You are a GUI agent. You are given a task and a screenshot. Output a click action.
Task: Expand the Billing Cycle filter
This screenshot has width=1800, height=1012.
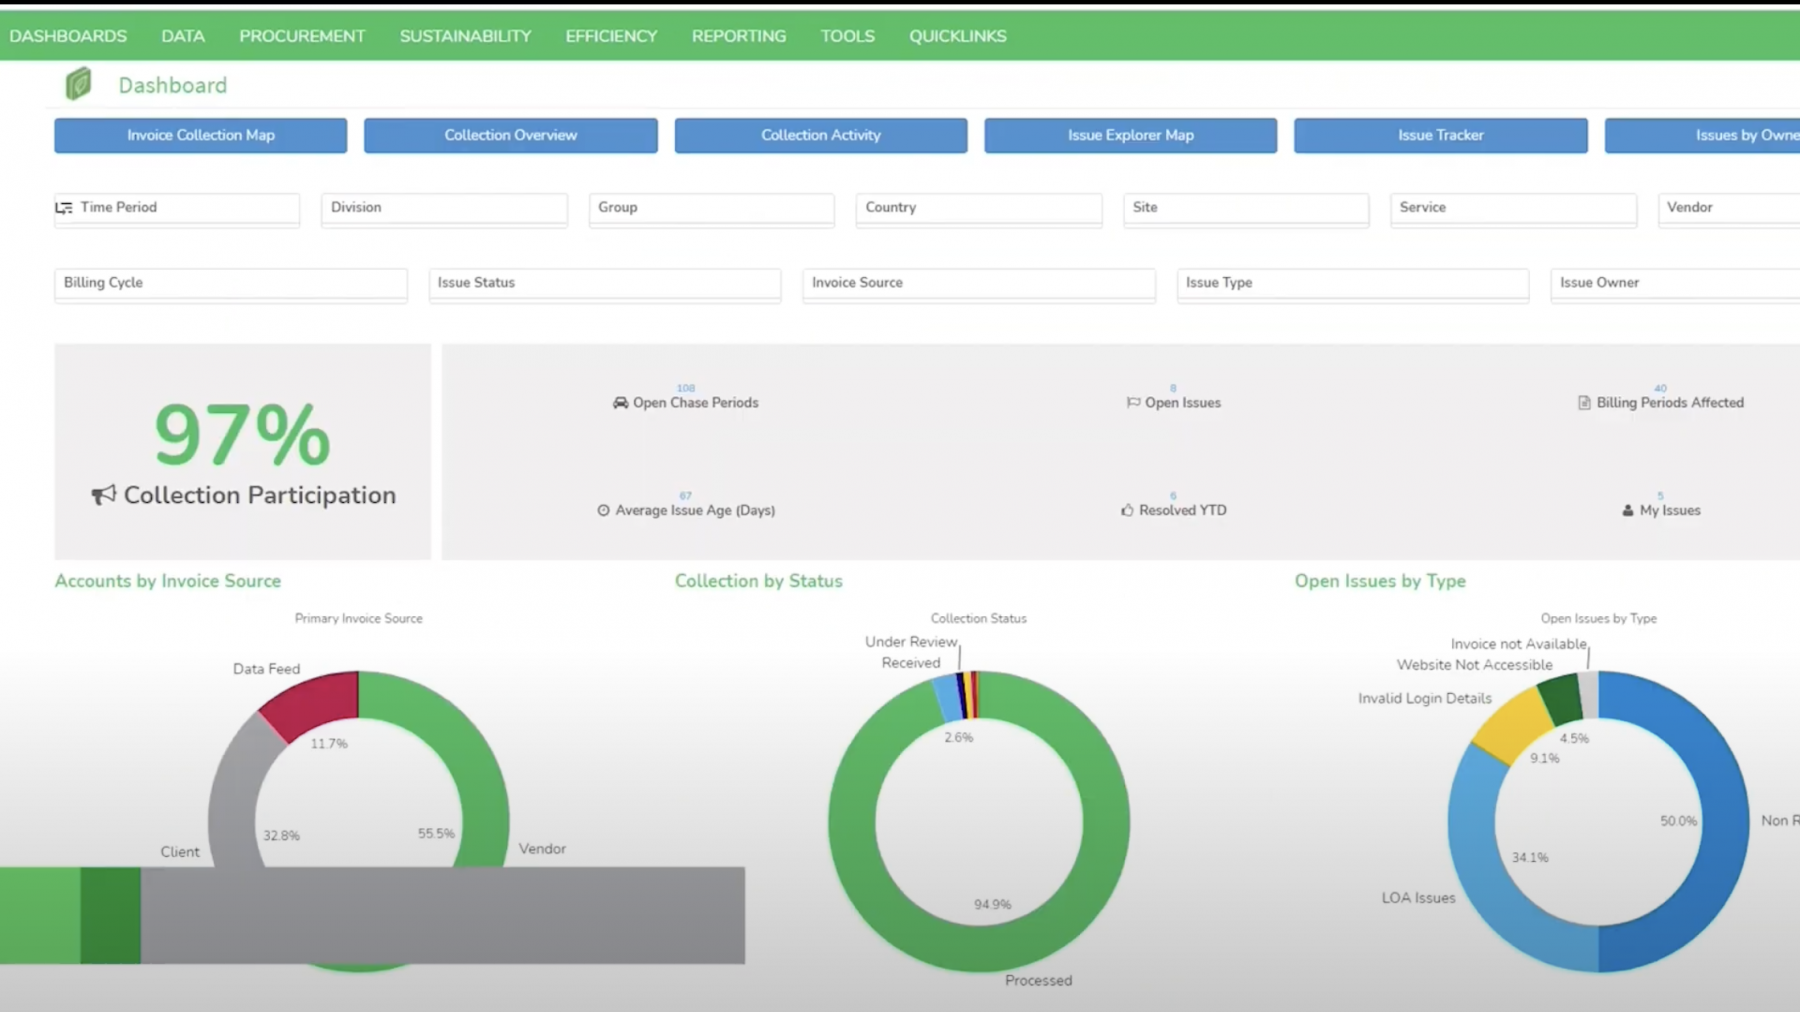(x=230, y=283)
